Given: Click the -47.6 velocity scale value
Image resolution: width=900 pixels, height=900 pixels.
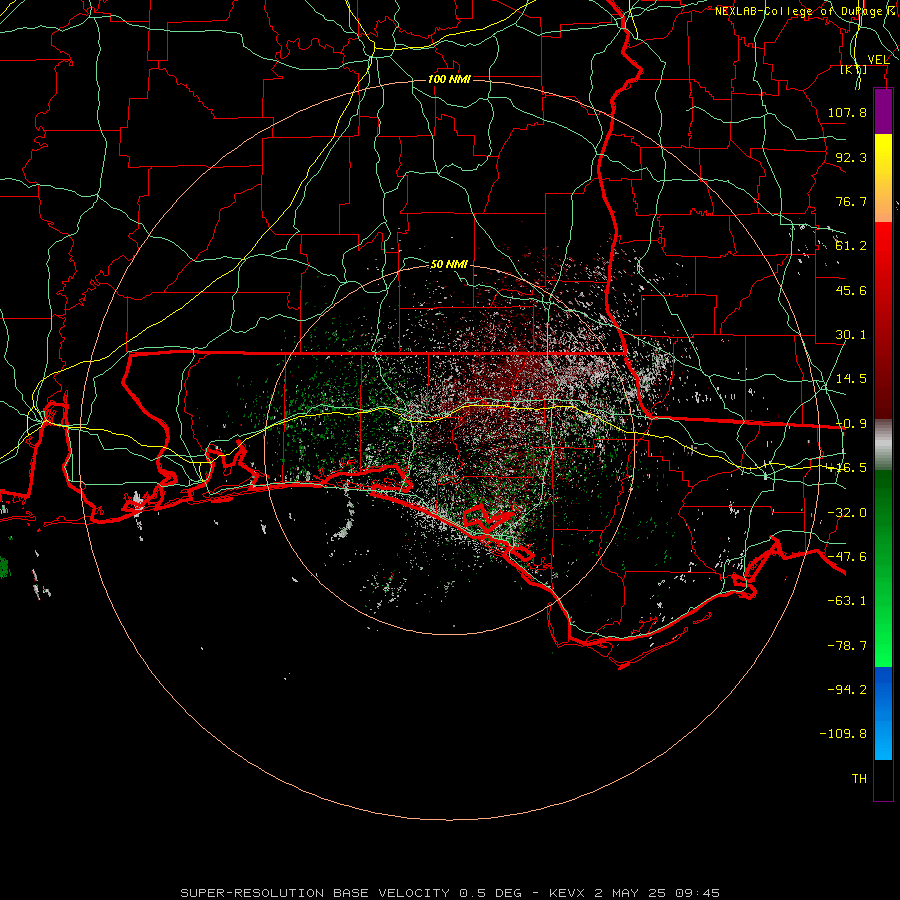Looking at the screenshot, I should click(x=847, y=557).
